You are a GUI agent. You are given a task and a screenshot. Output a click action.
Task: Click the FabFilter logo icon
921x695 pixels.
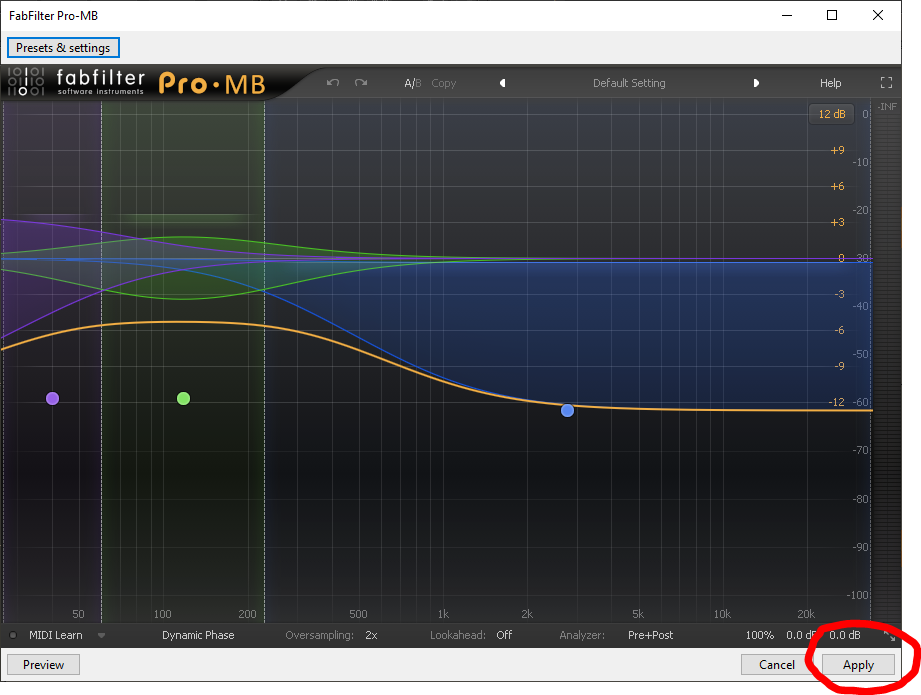point(26,82)
